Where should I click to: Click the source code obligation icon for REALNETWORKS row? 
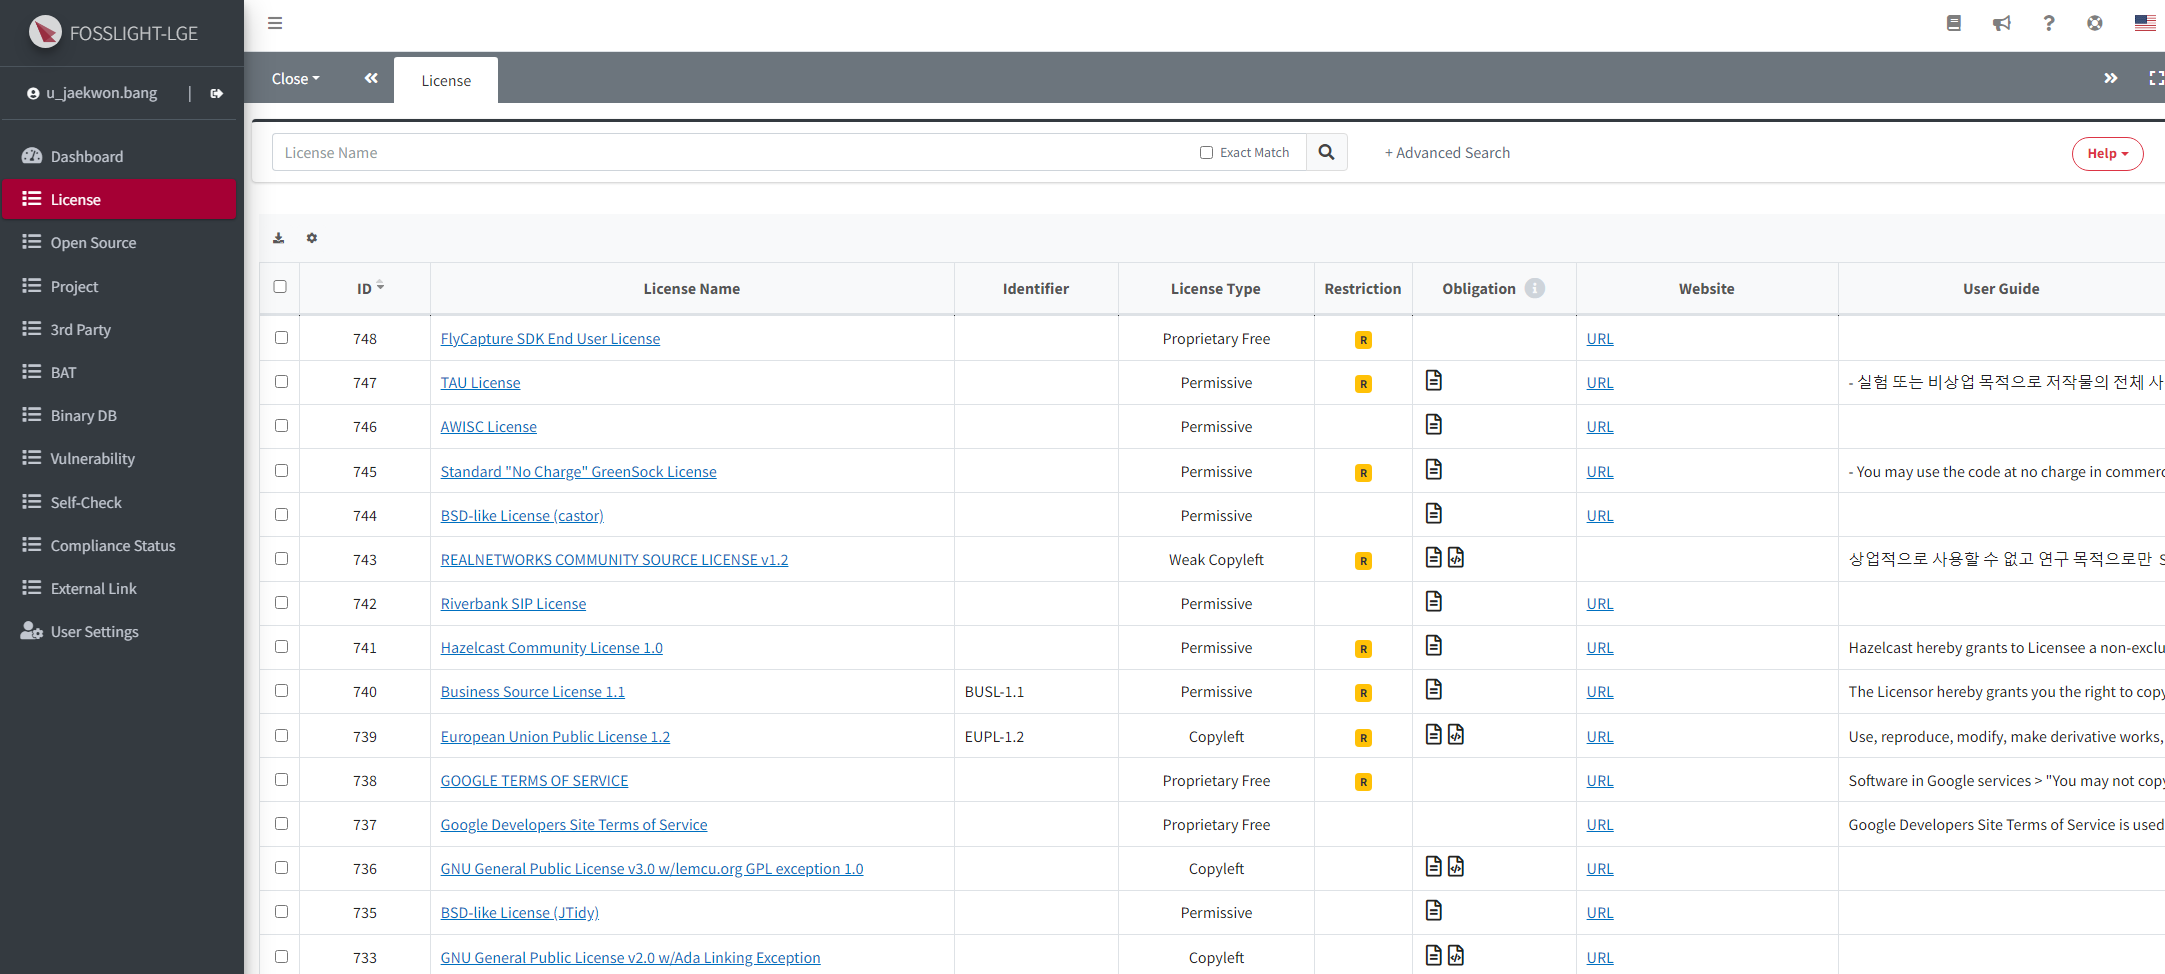[1456, 557]
